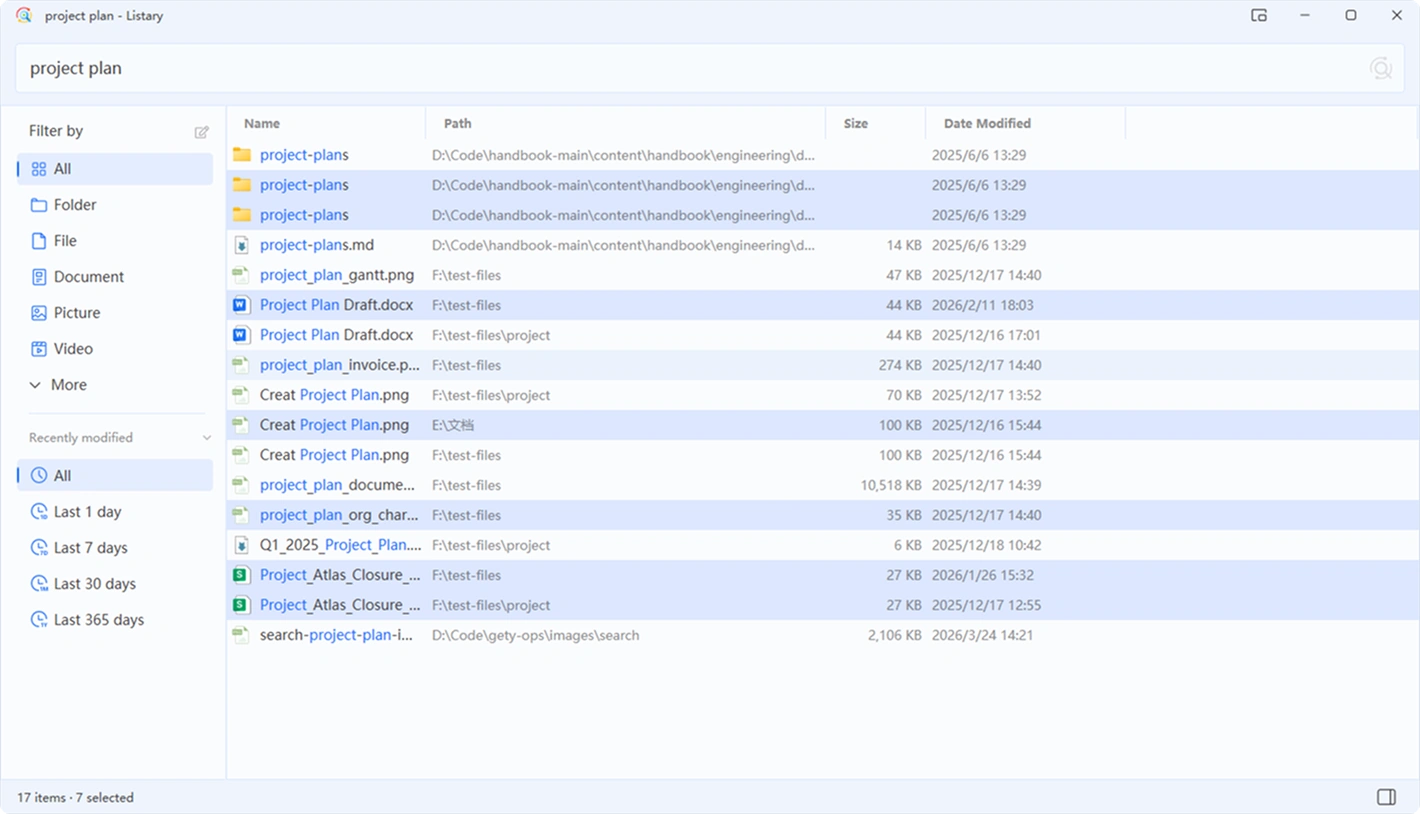This screenshot has width=1420, height=814.
Task: Select project-plans.md file name
Action: 317,245
